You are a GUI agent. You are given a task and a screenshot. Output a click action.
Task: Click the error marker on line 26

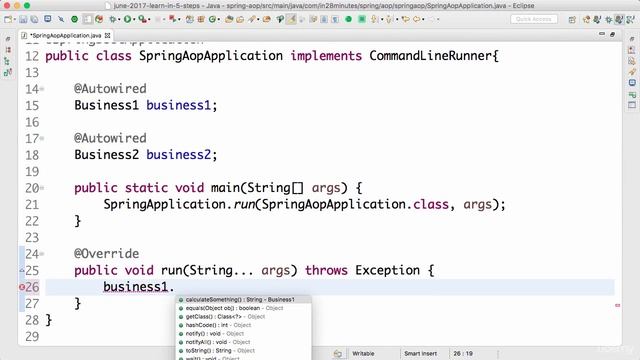pos(22,287)
